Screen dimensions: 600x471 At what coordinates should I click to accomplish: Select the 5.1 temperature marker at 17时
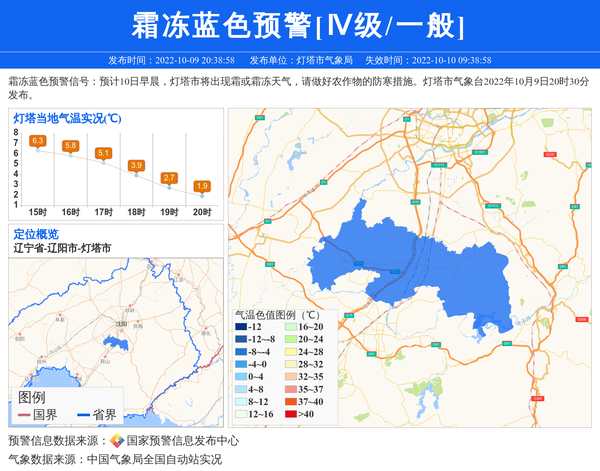103,153
